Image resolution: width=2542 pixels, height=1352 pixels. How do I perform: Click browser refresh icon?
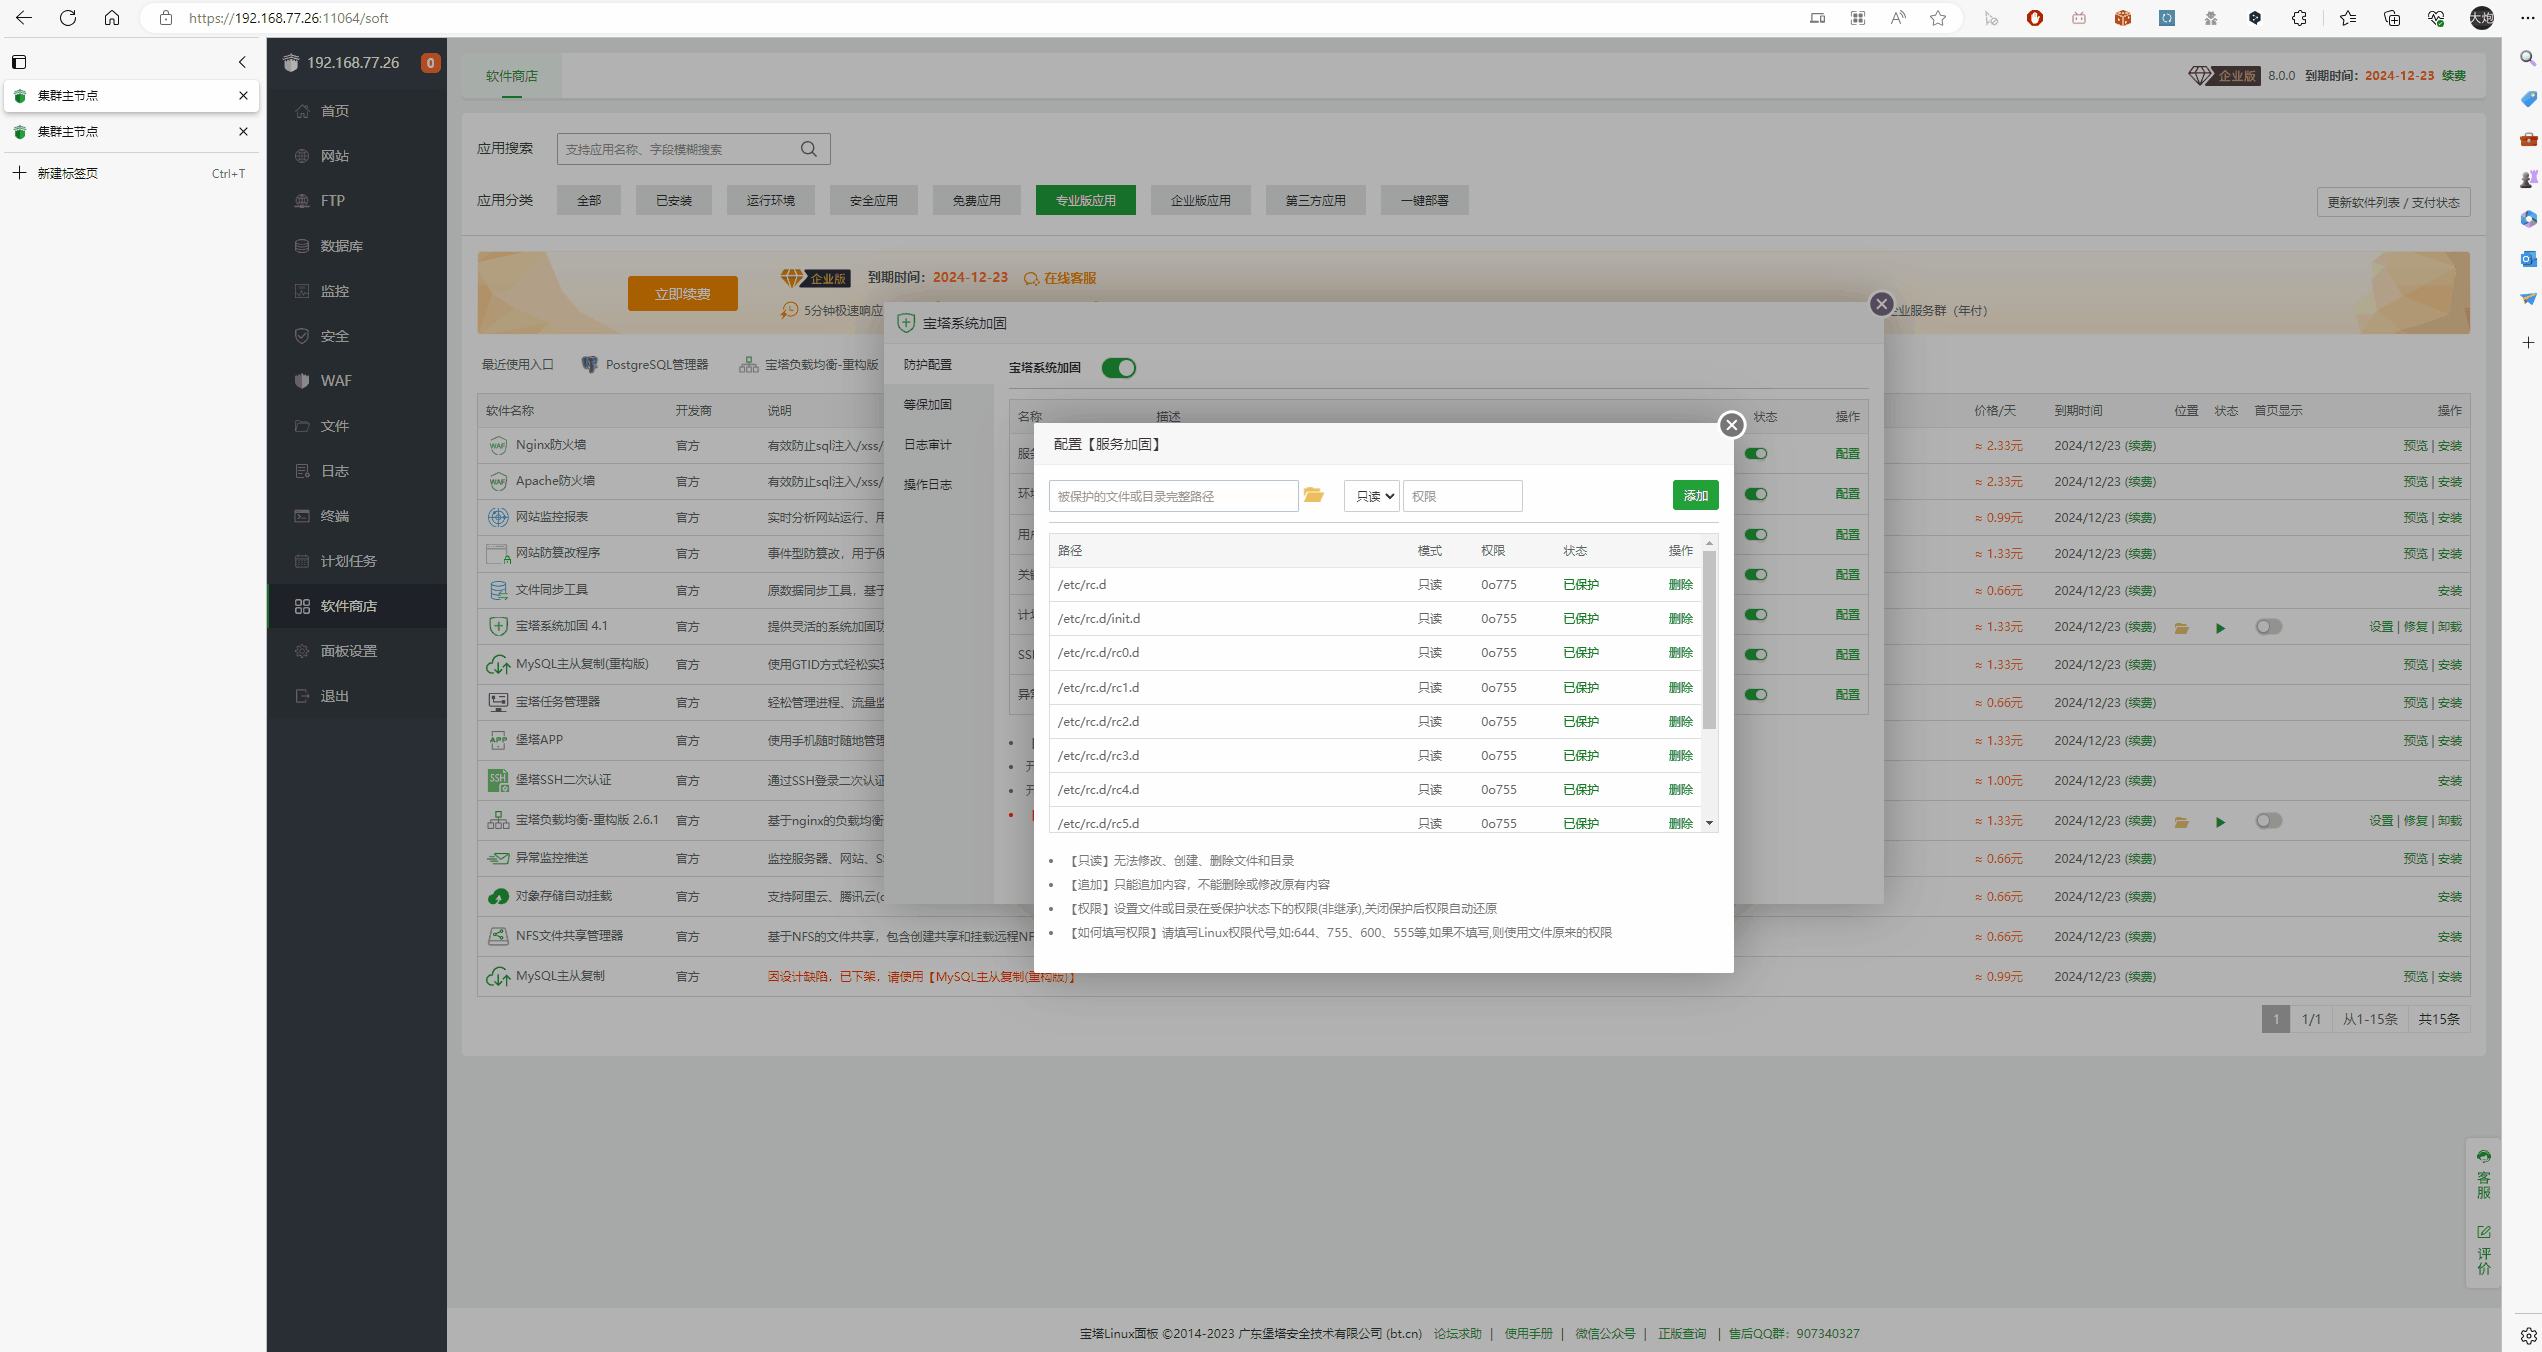tap(68, 18)
